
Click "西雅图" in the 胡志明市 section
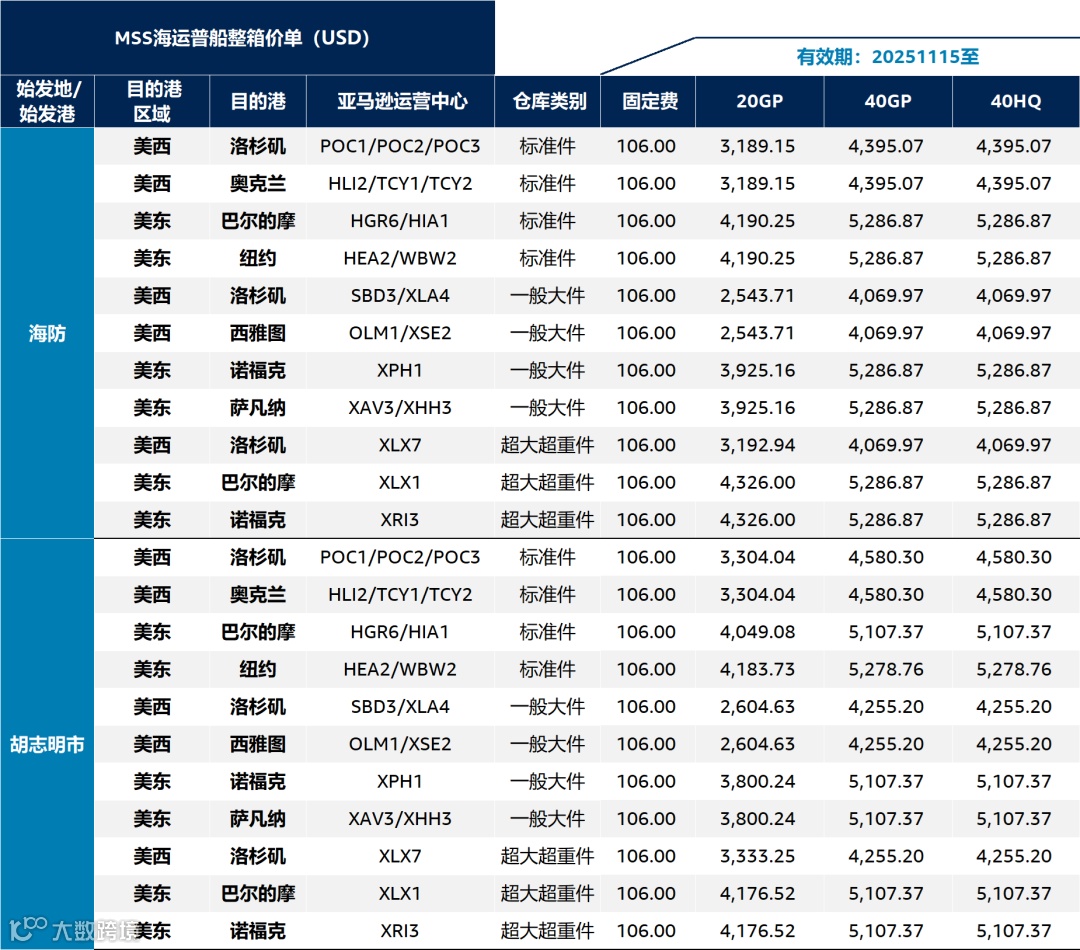(x=258, y=744)
